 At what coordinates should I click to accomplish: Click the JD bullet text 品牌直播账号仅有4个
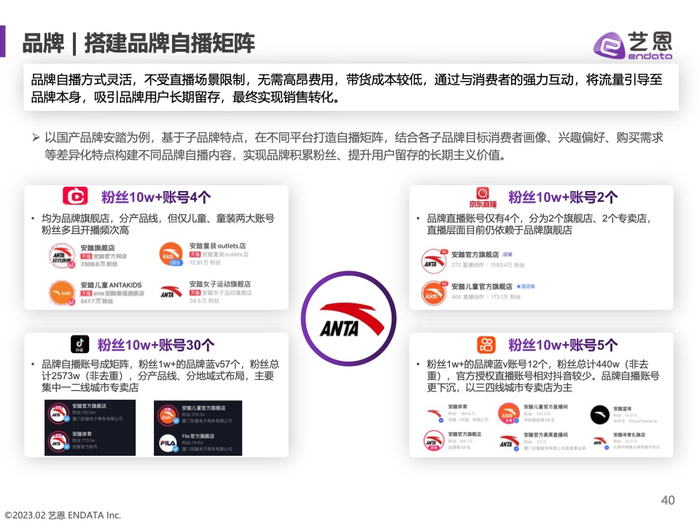[x=539, y=224]
